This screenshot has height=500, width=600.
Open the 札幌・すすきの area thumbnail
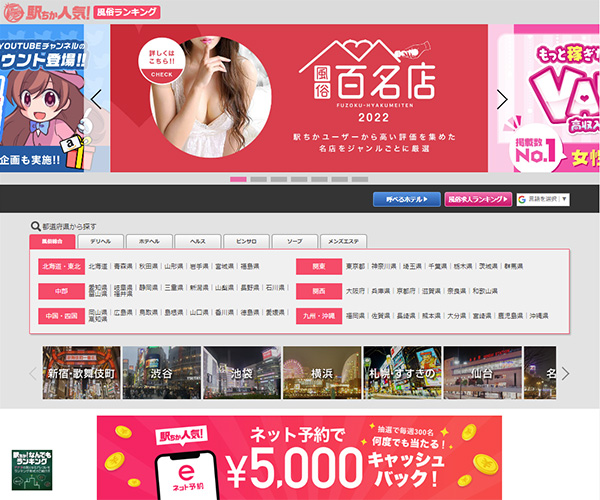[402, 373]
